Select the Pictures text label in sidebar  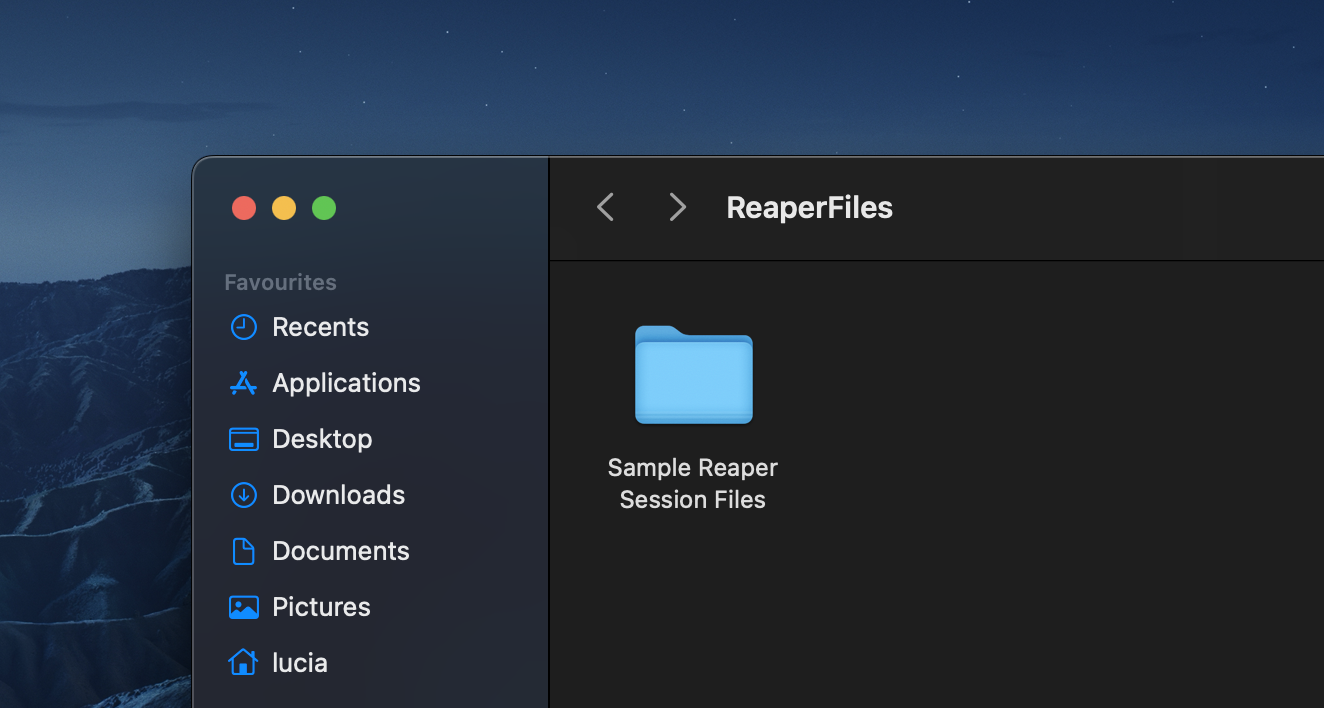coord(321,607)
